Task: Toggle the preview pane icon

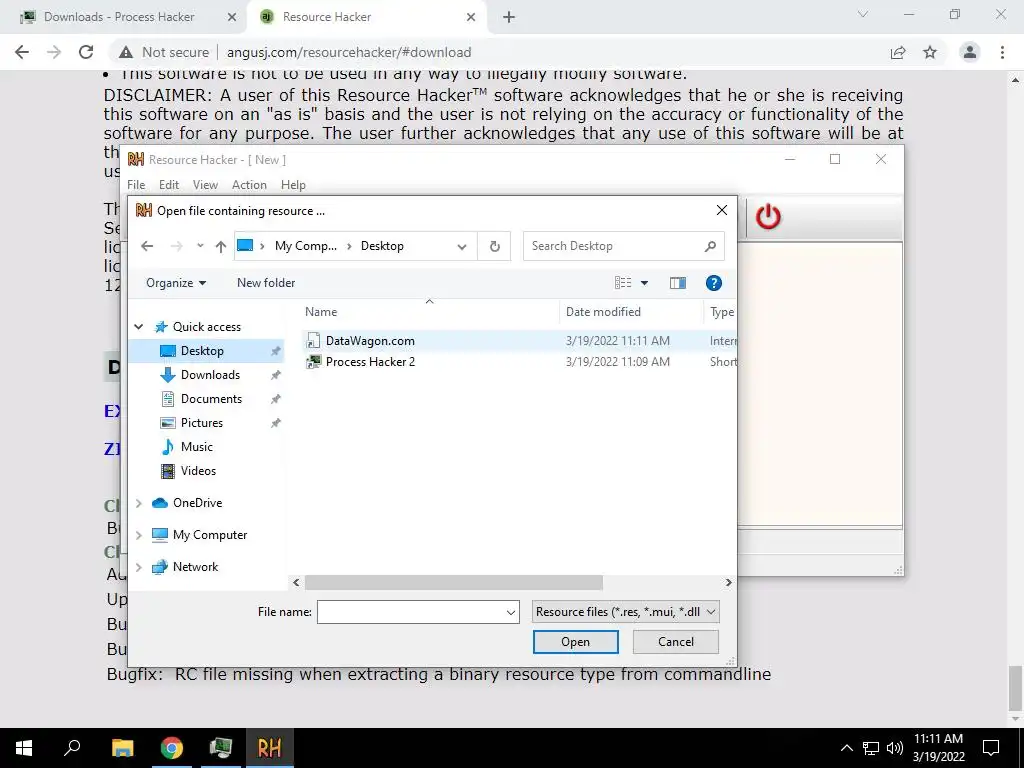Action: tap(677, 283)
